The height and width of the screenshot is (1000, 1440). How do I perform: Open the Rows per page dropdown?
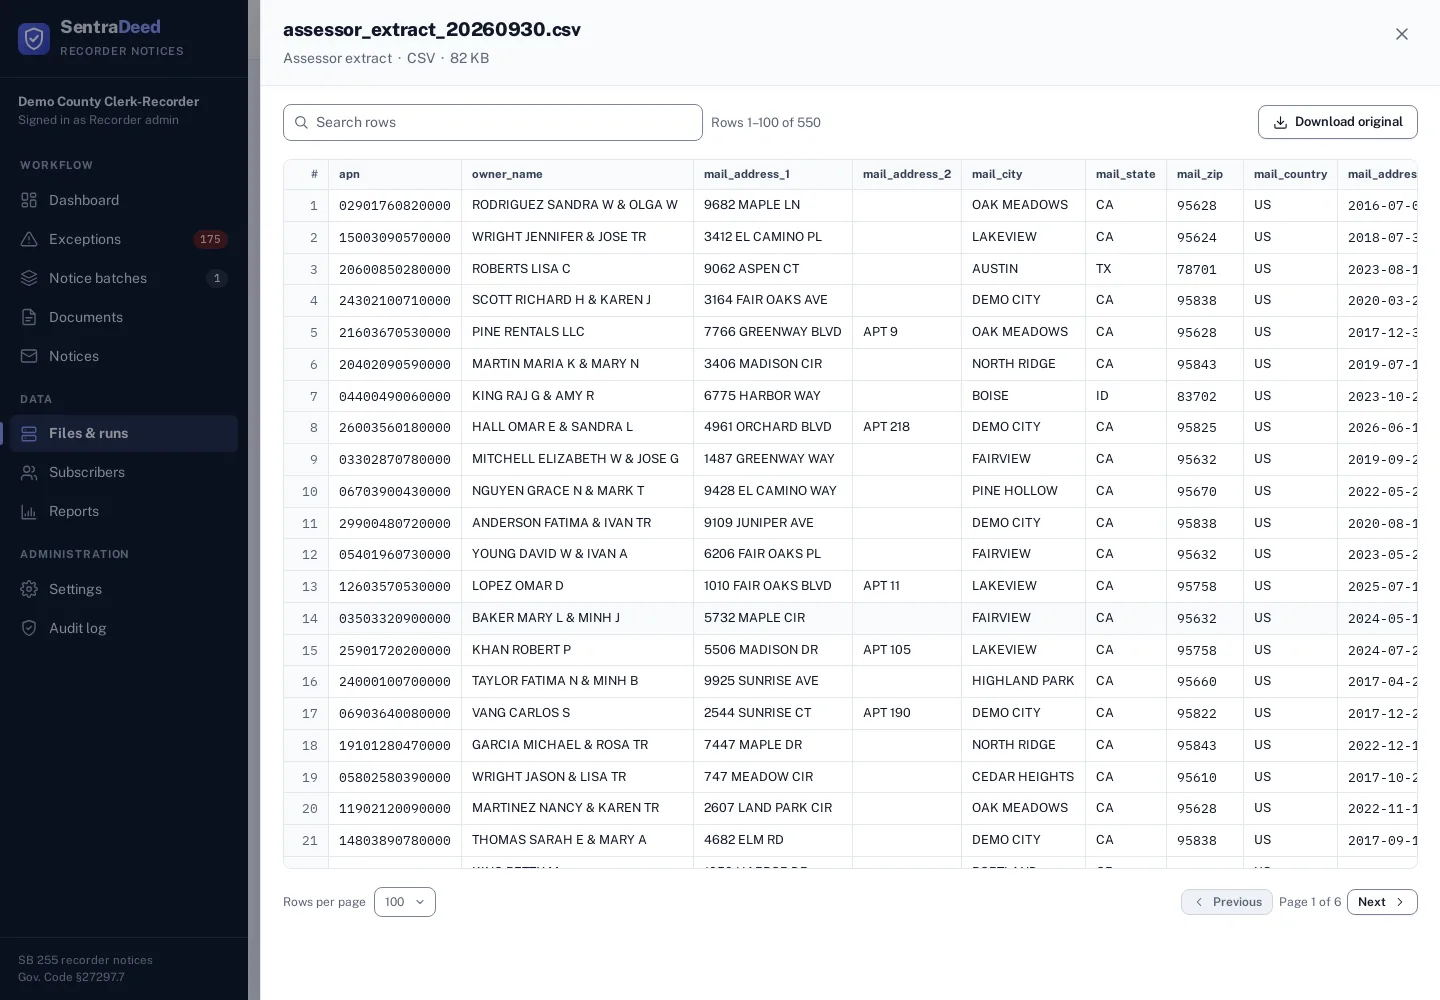coord(405,902)
